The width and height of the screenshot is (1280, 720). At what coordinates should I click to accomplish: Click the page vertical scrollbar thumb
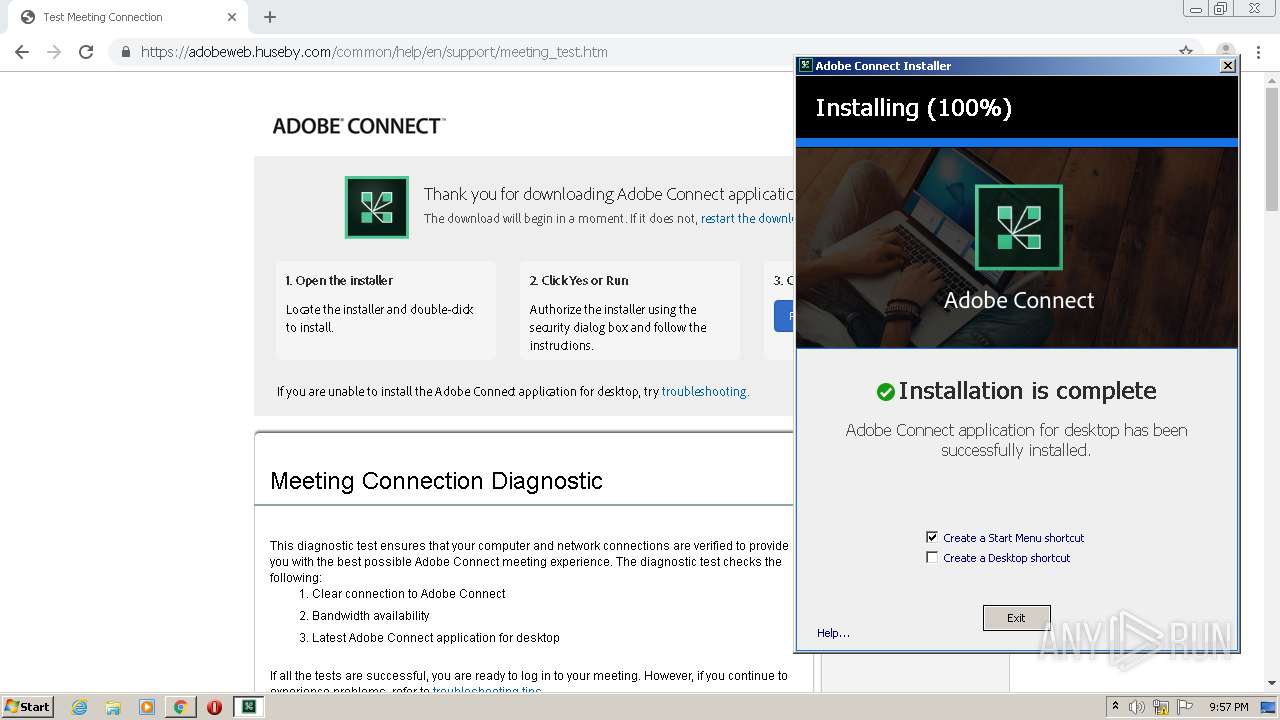[x=1272, y=150]
